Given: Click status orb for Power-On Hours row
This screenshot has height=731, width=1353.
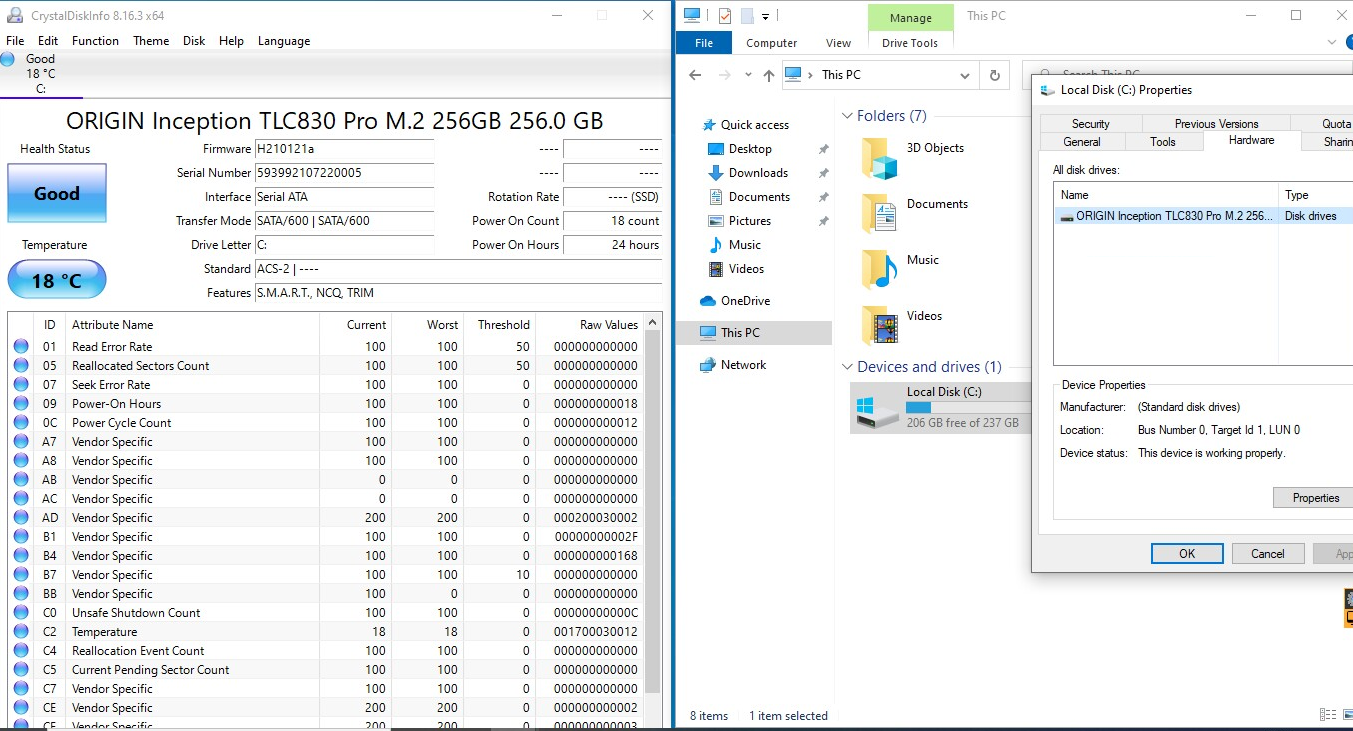Looking at the screenshot, I should 21,404.
